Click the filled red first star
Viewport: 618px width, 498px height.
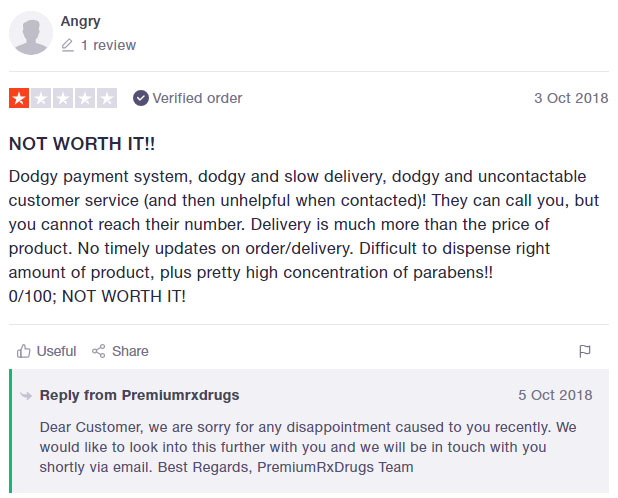(19, 98)
